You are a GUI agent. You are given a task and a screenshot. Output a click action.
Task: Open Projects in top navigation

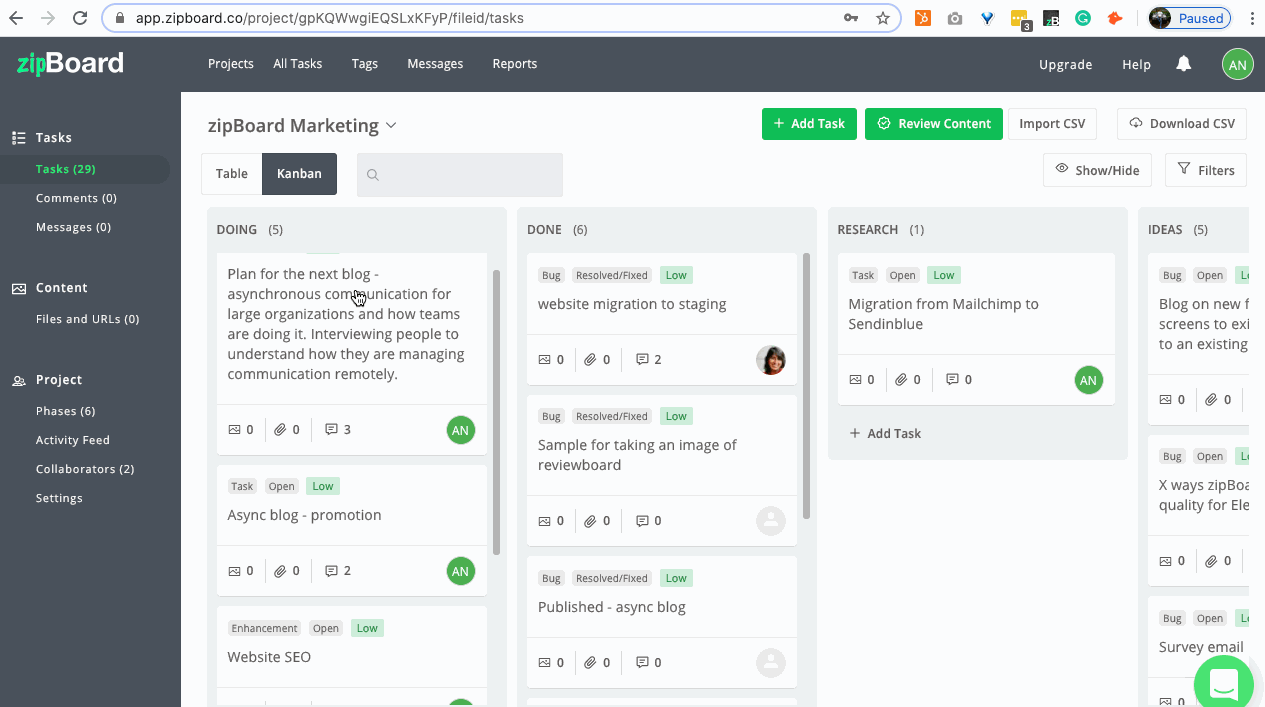pyautogui.click(x=231, y=64)
